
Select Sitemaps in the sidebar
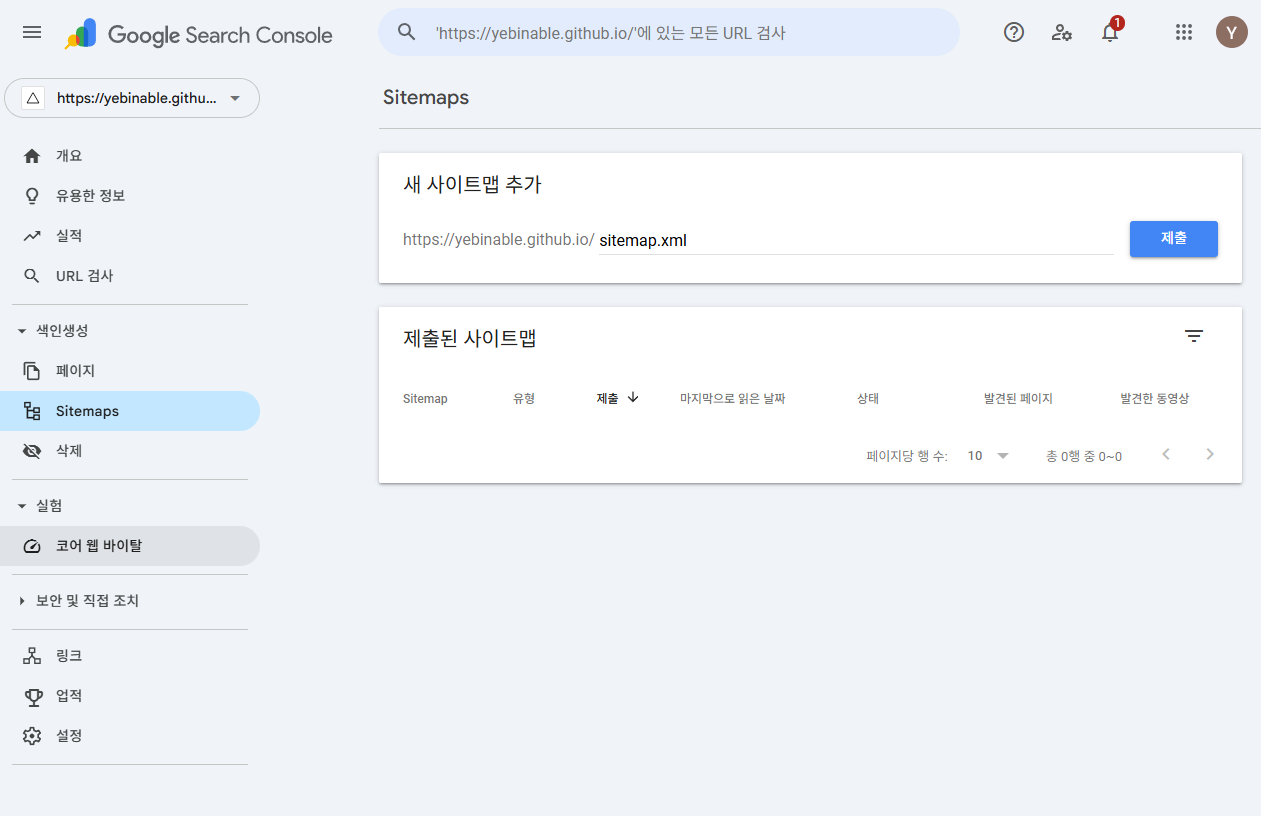pyautogui.click(x=130, y=411)
